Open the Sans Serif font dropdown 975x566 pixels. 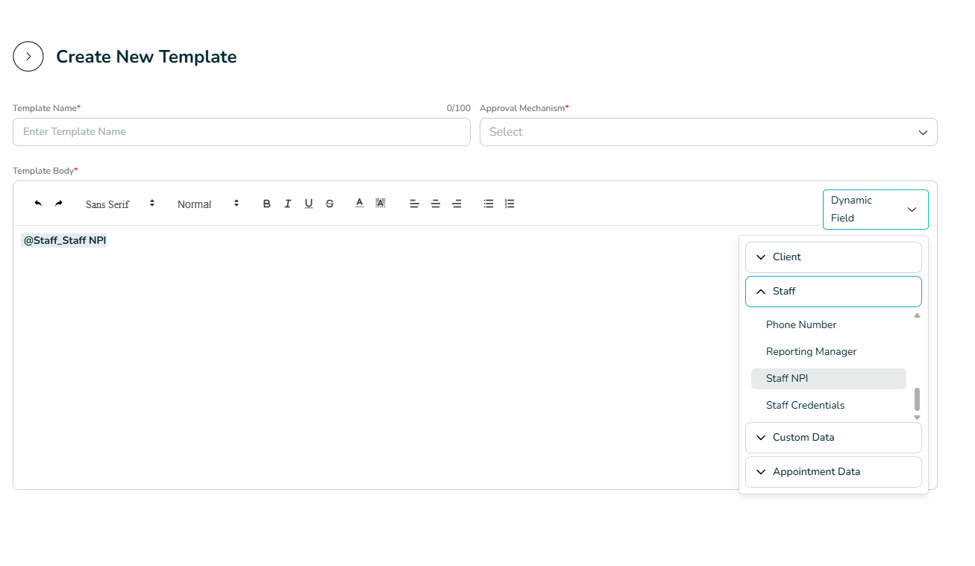[x=120, y=204]
